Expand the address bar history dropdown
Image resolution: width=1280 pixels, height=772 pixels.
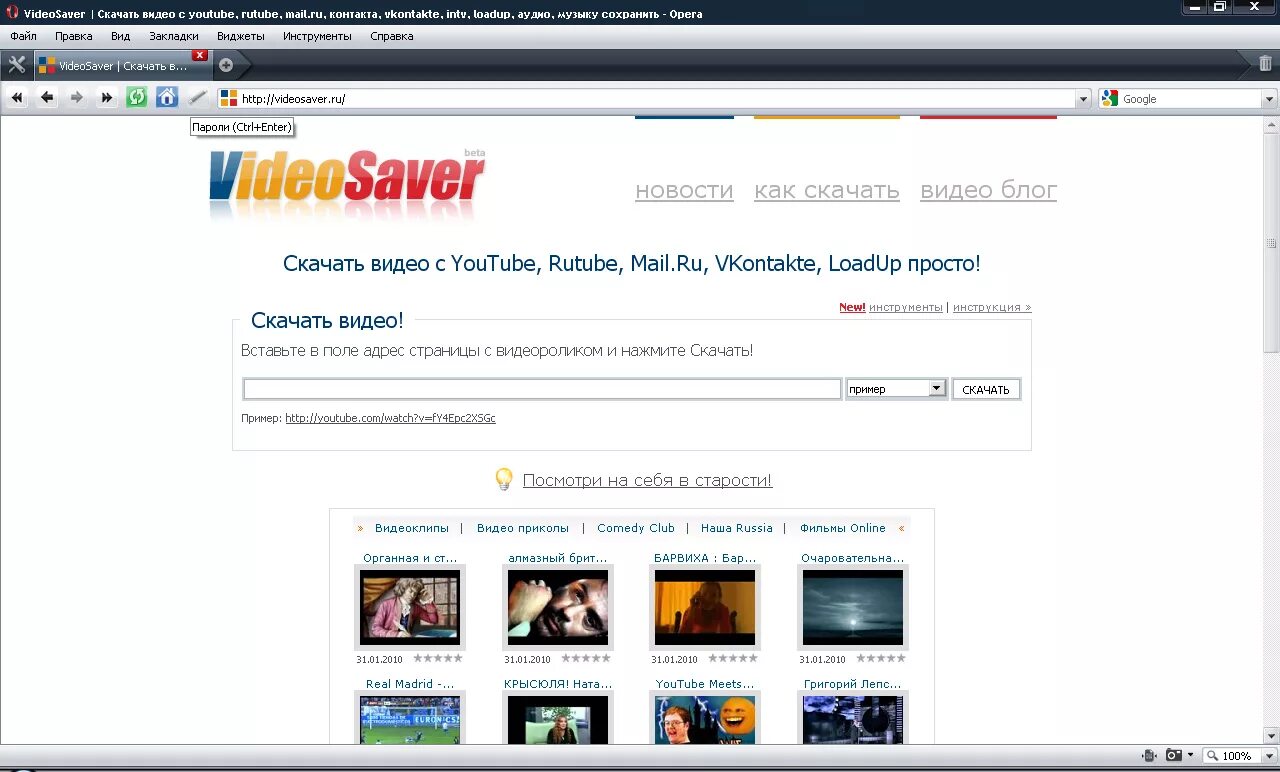(1083, 99)
